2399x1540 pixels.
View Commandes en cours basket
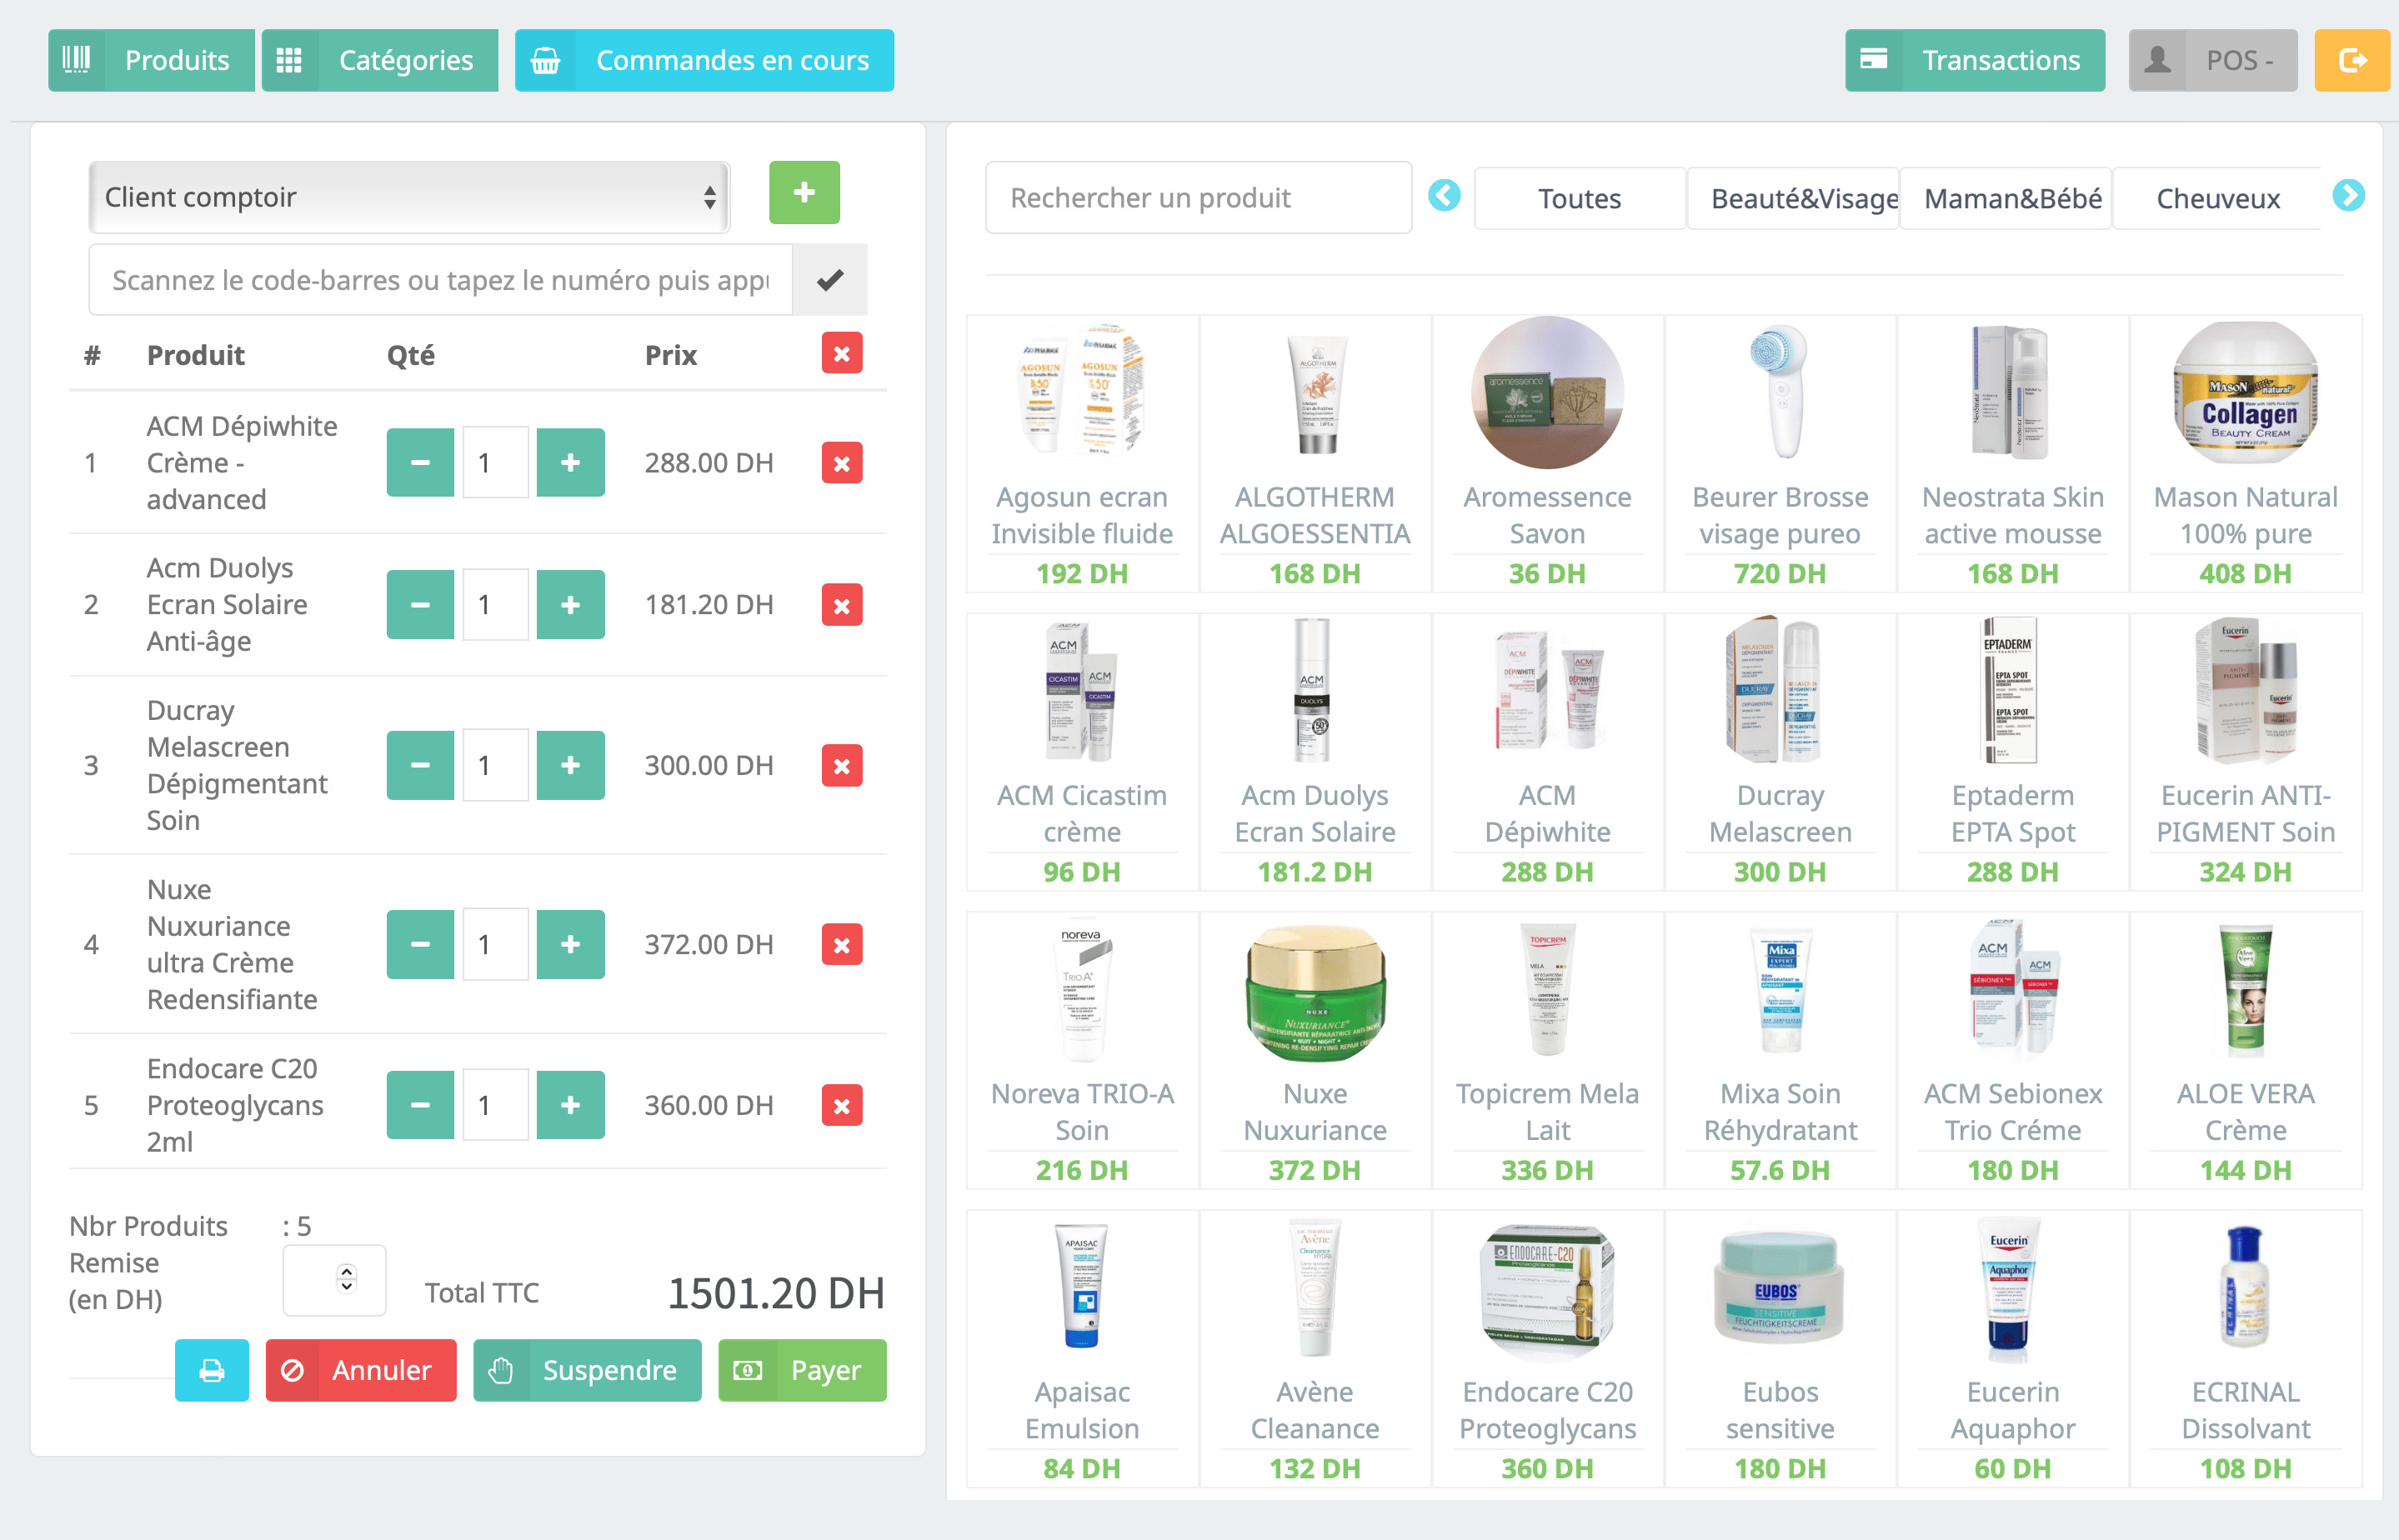pos(703,60)
